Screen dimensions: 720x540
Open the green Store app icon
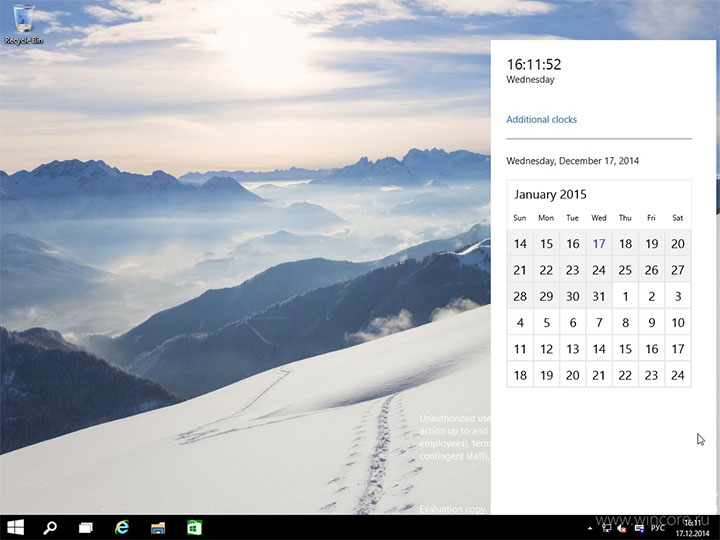coord(194,527)
